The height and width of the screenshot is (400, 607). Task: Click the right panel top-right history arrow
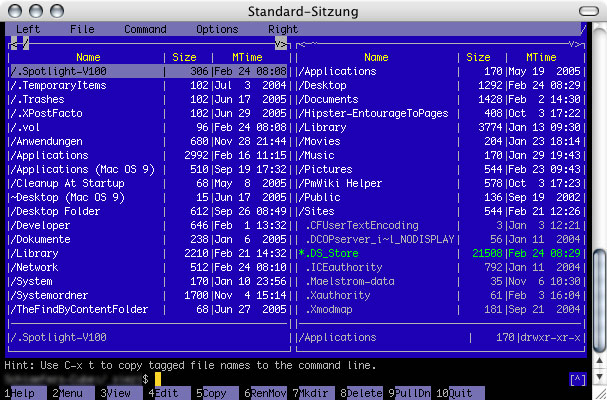(x=575, y=44)
